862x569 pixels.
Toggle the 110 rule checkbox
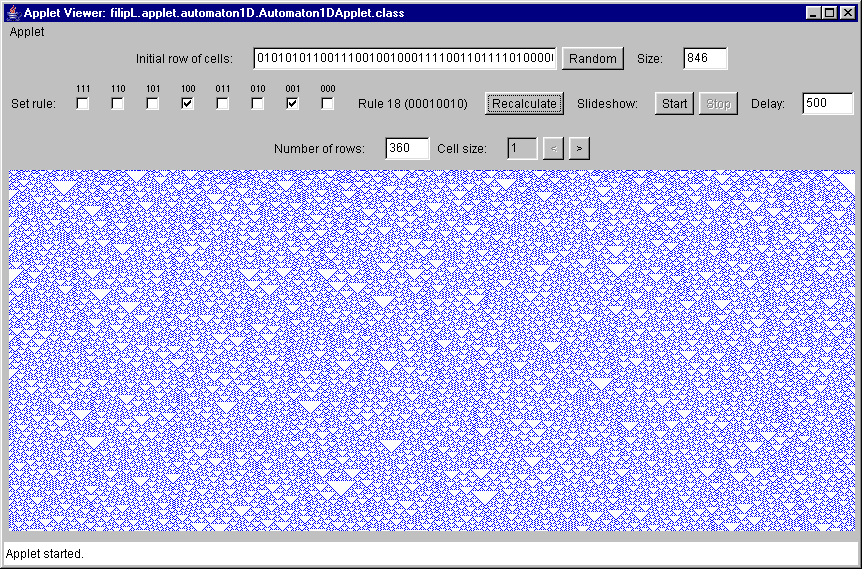118,103
